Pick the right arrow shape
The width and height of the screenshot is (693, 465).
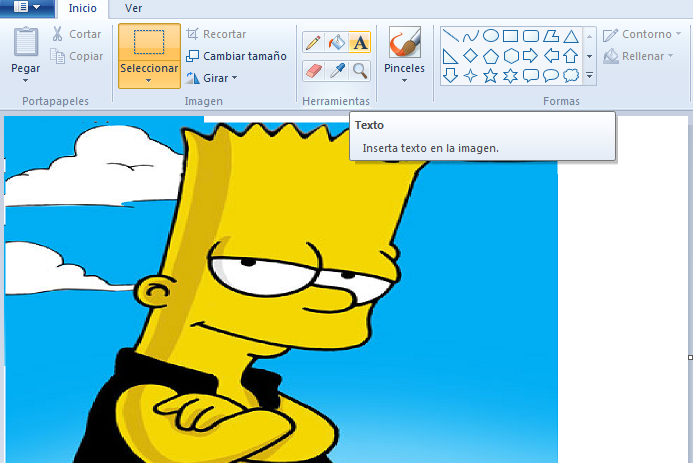(531, 56)
